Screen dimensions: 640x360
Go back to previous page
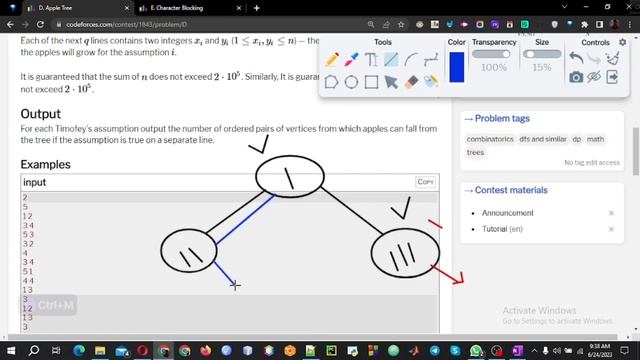click(10, 24)
